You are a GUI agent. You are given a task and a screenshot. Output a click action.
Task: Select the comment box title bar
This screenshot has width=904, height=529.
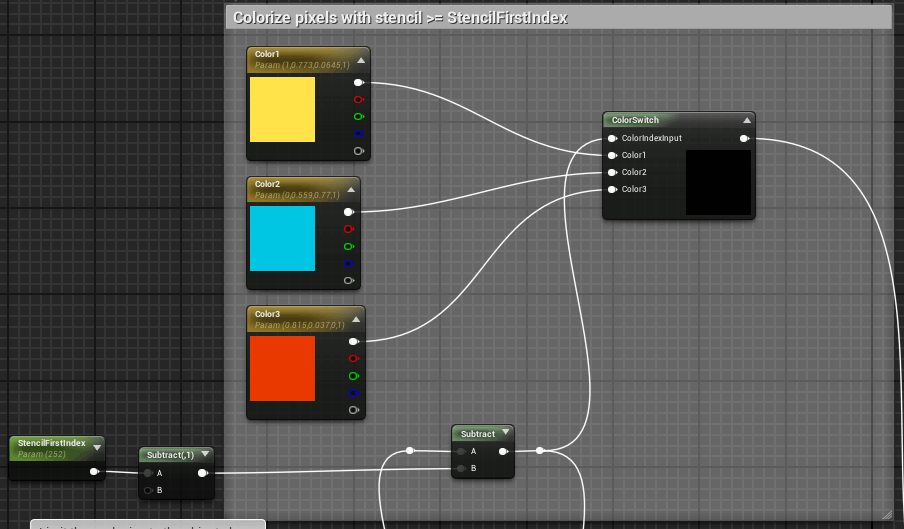(559, 18)
